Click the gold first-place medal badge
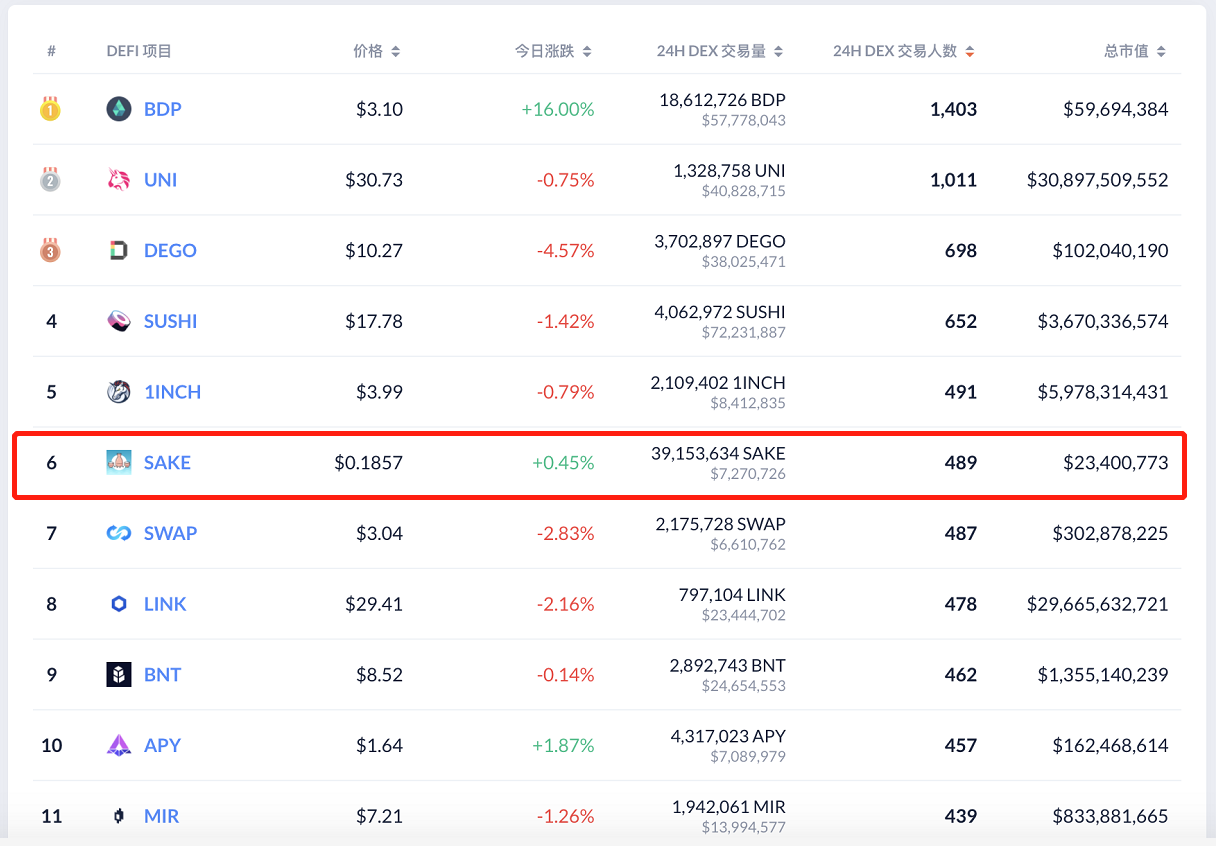This screenshot has width=1216, height=846. point(50,109)
